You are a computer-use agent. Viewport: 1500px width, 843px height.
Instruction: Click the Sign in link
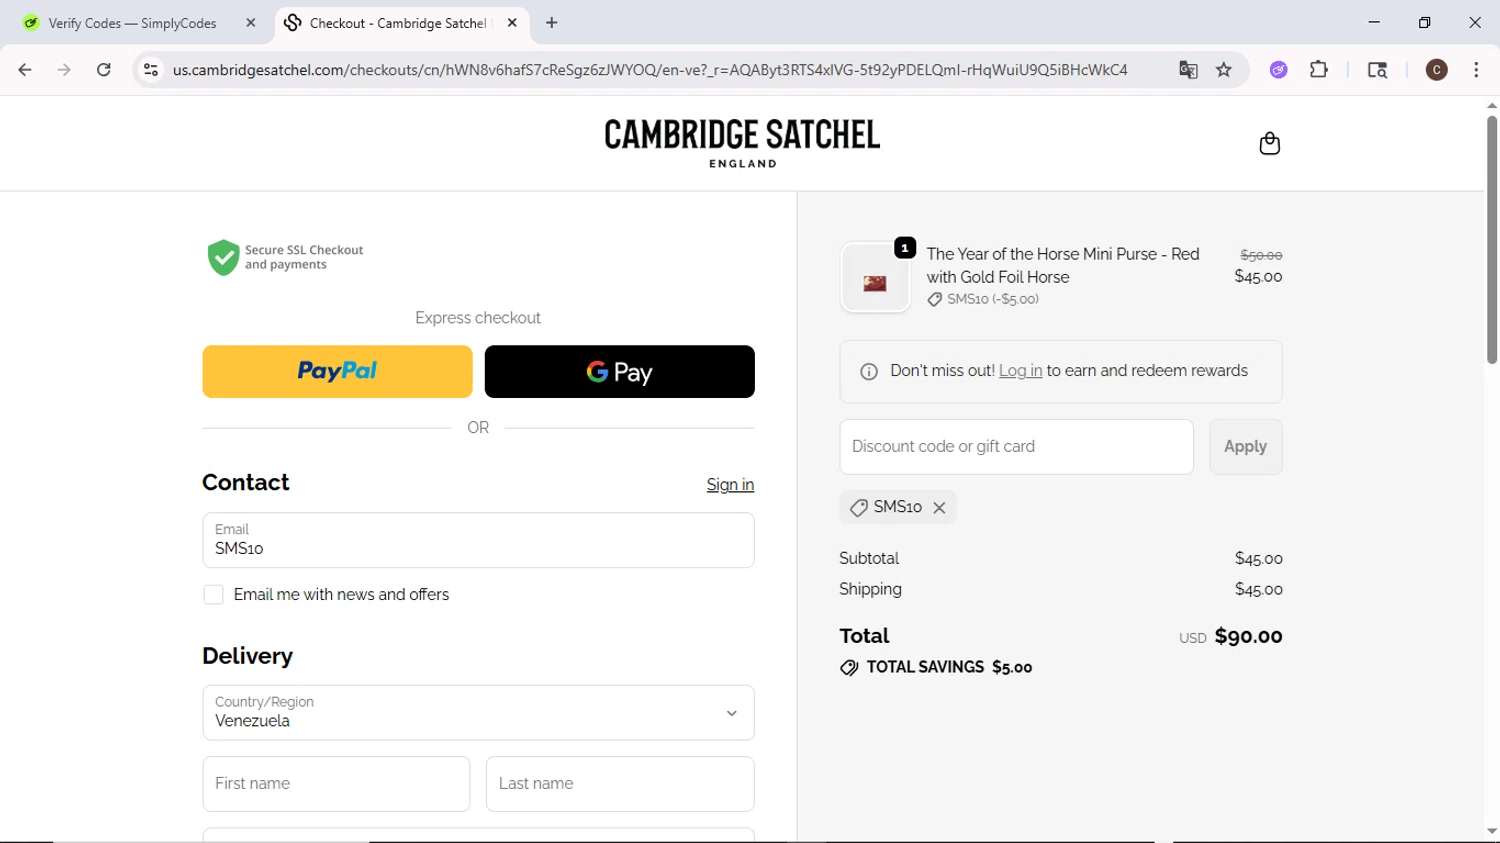pyautogui.click(x=730, y=485)
